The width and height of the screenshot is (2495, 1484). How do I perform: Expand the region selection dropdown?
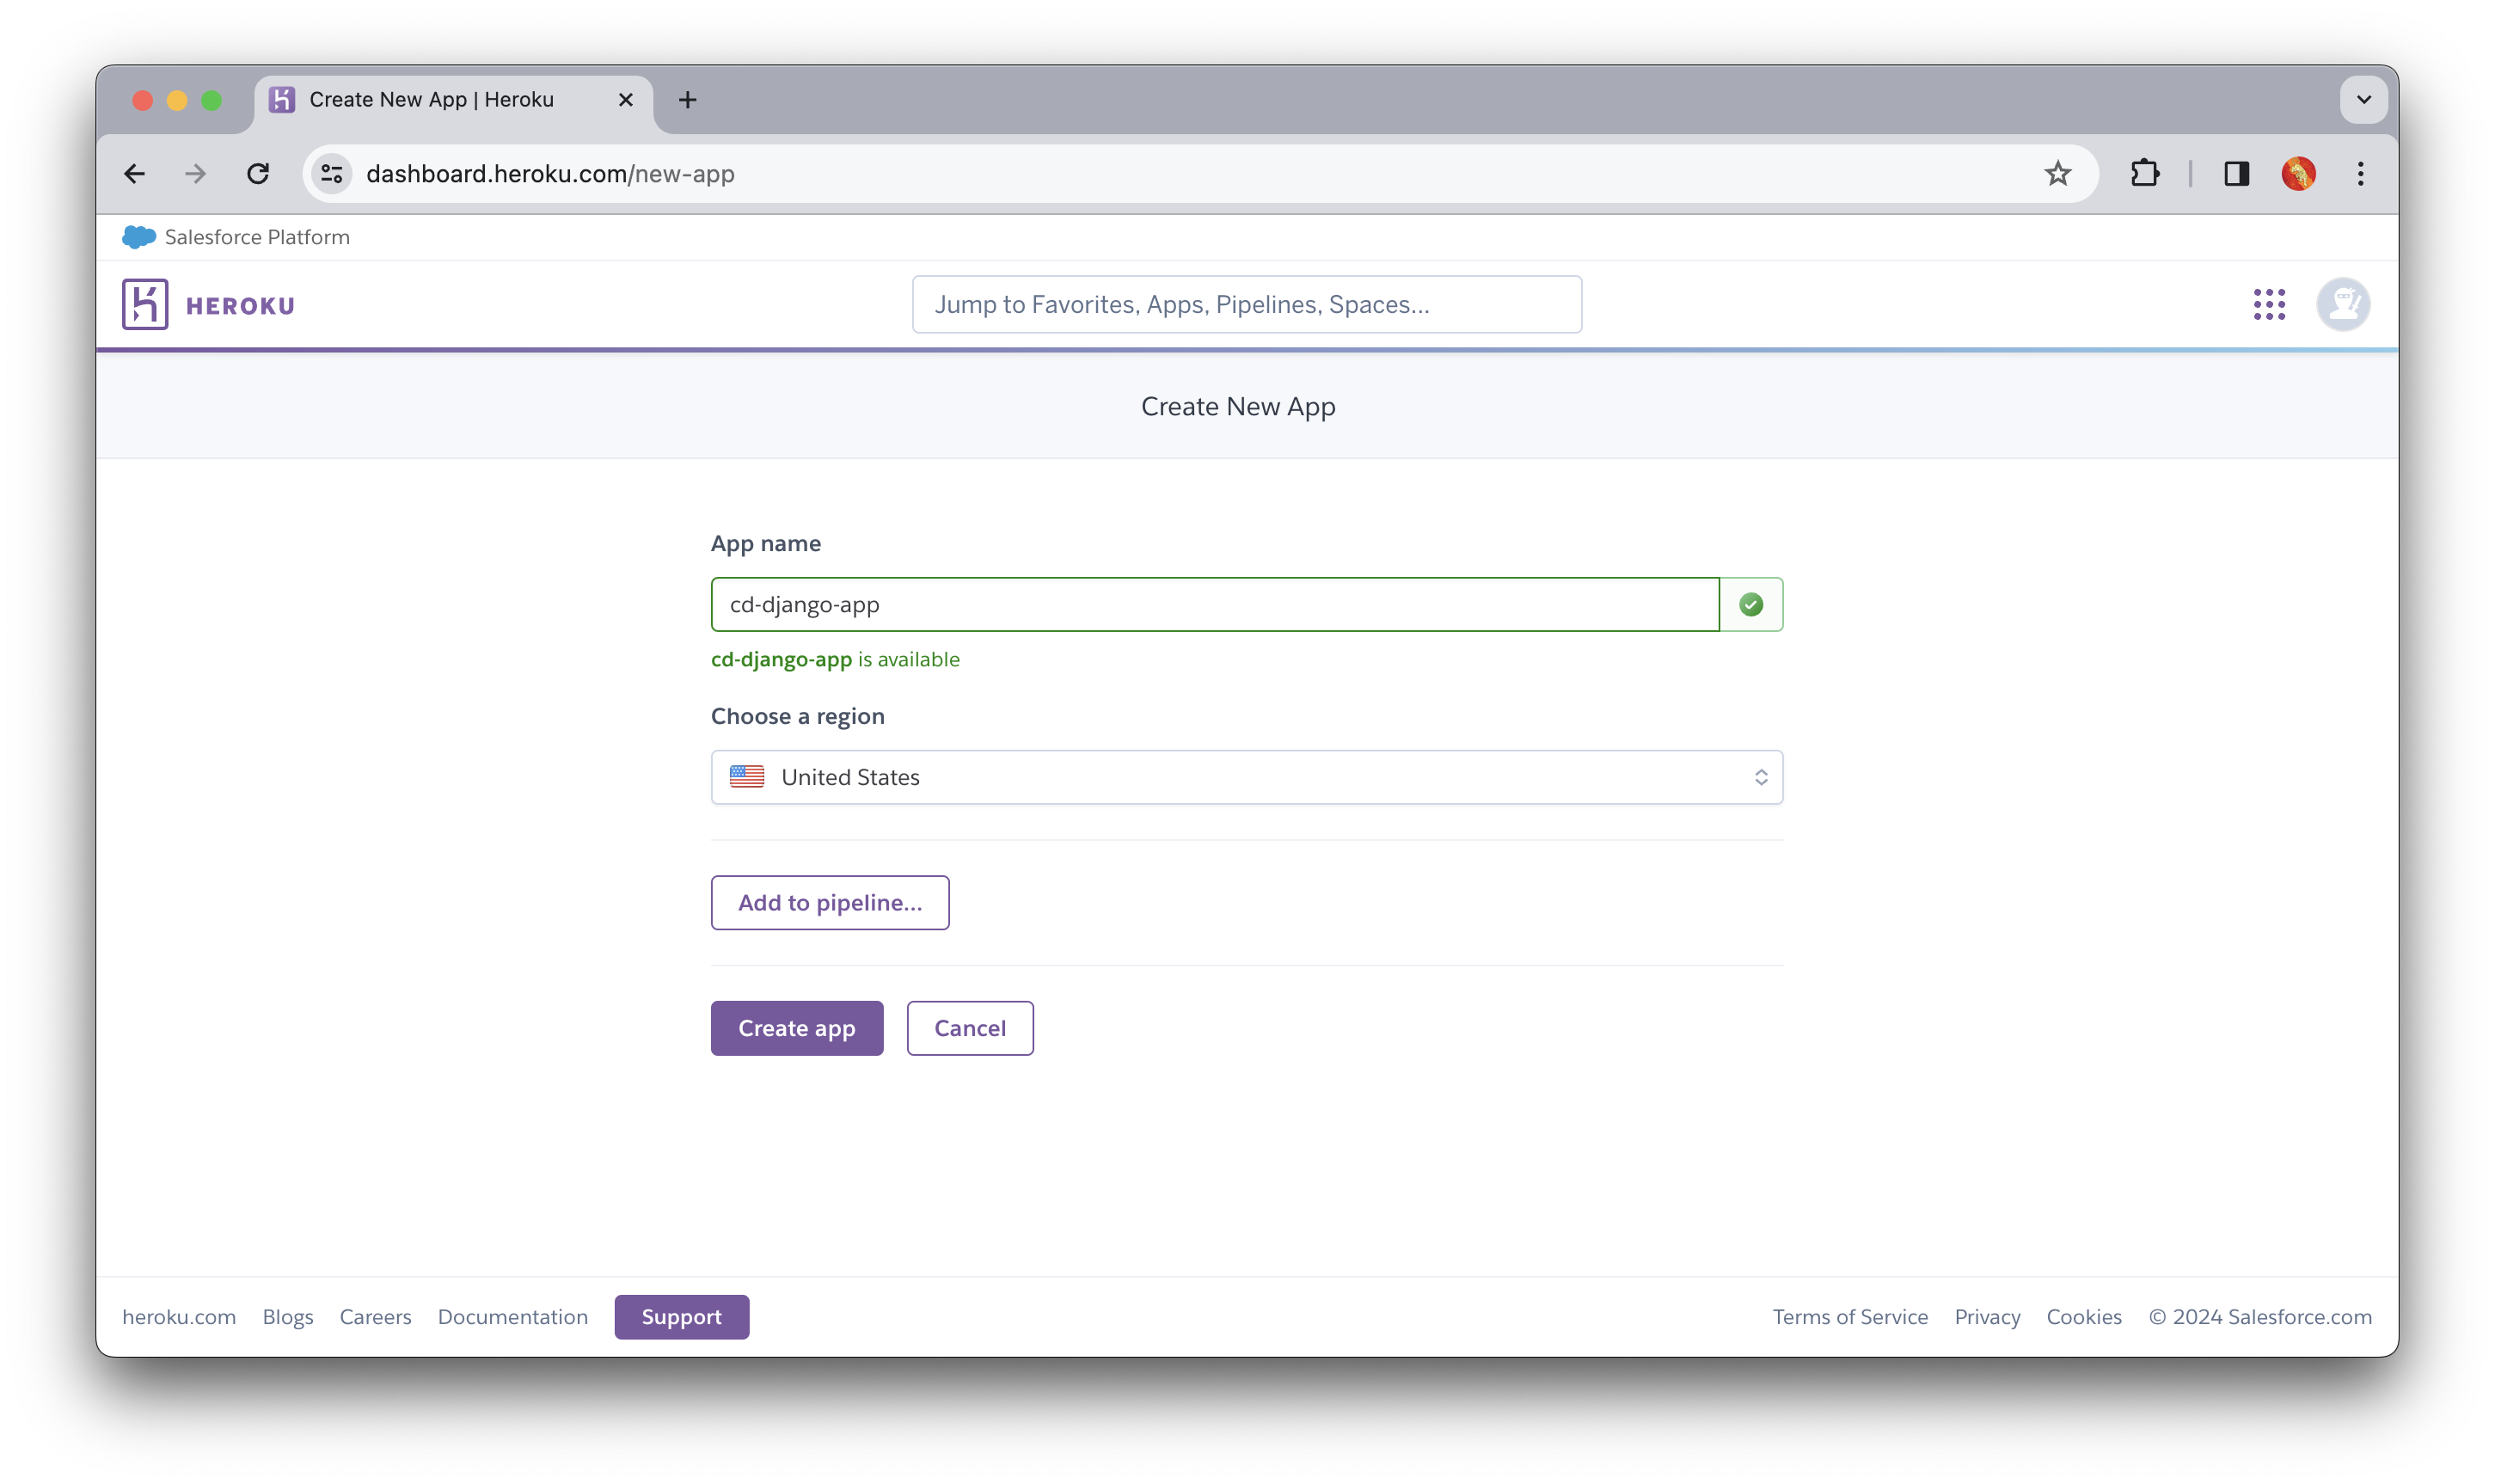tap(1759, 776)
